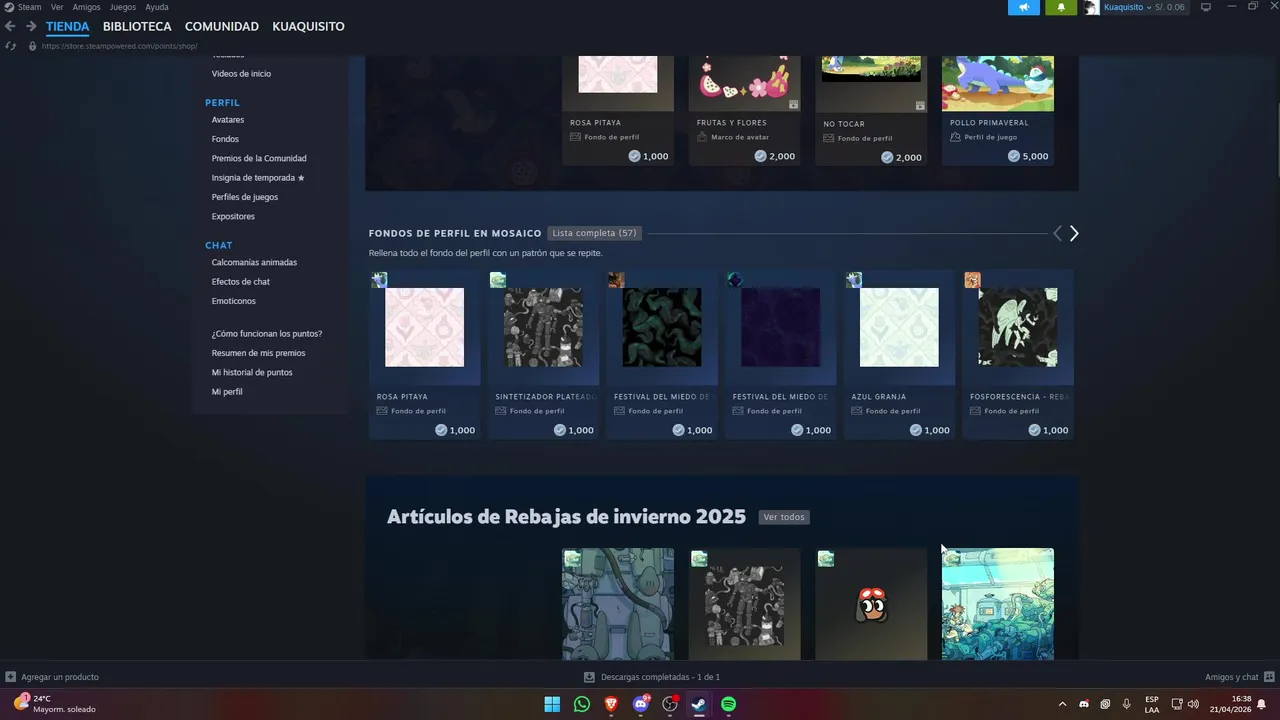Viewport: 1280px width, 720px height.
Task: Click the microphone tray icon
Action: pos(1126,704)
